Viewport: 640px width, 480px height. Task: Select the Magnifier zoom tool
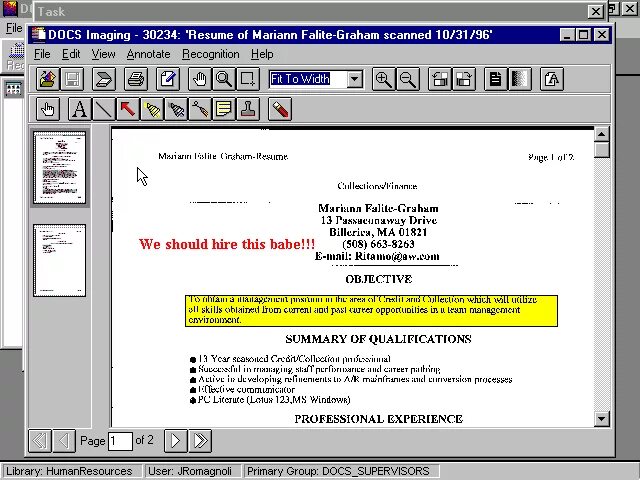[224, 79]
